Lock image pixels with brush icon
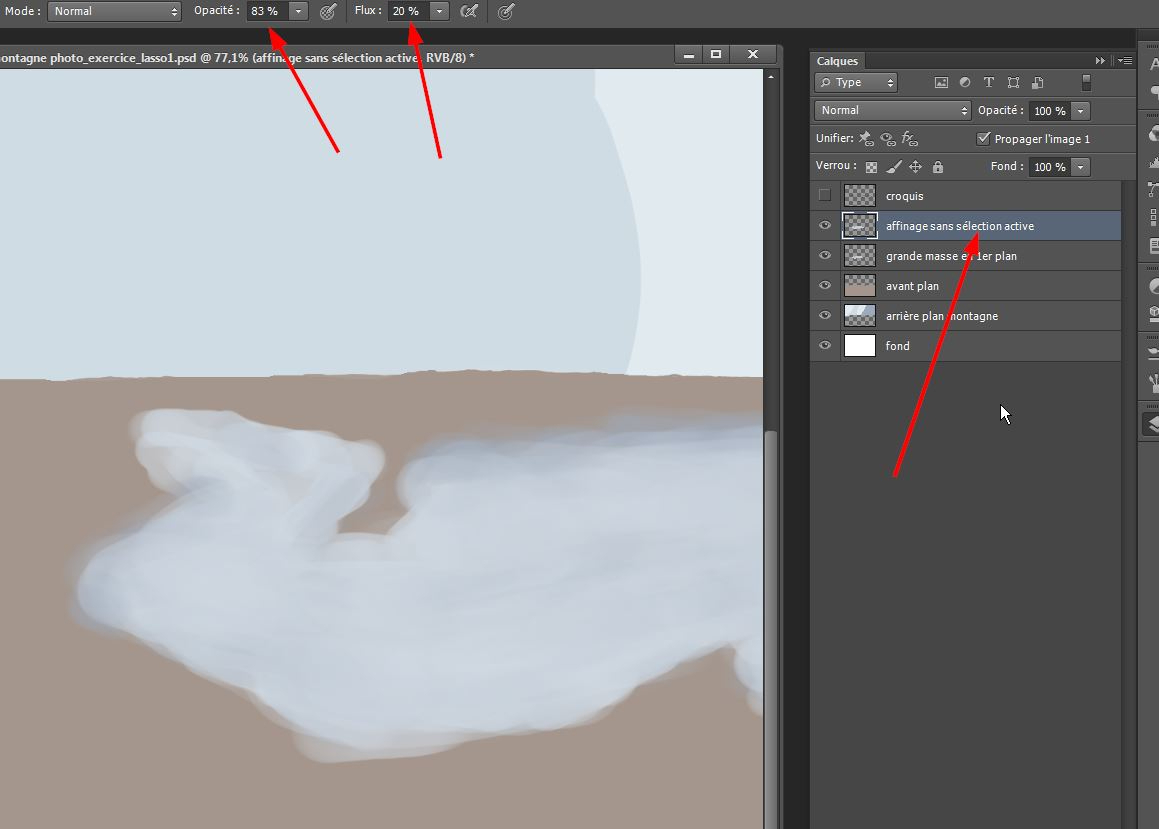 point(894,168)
